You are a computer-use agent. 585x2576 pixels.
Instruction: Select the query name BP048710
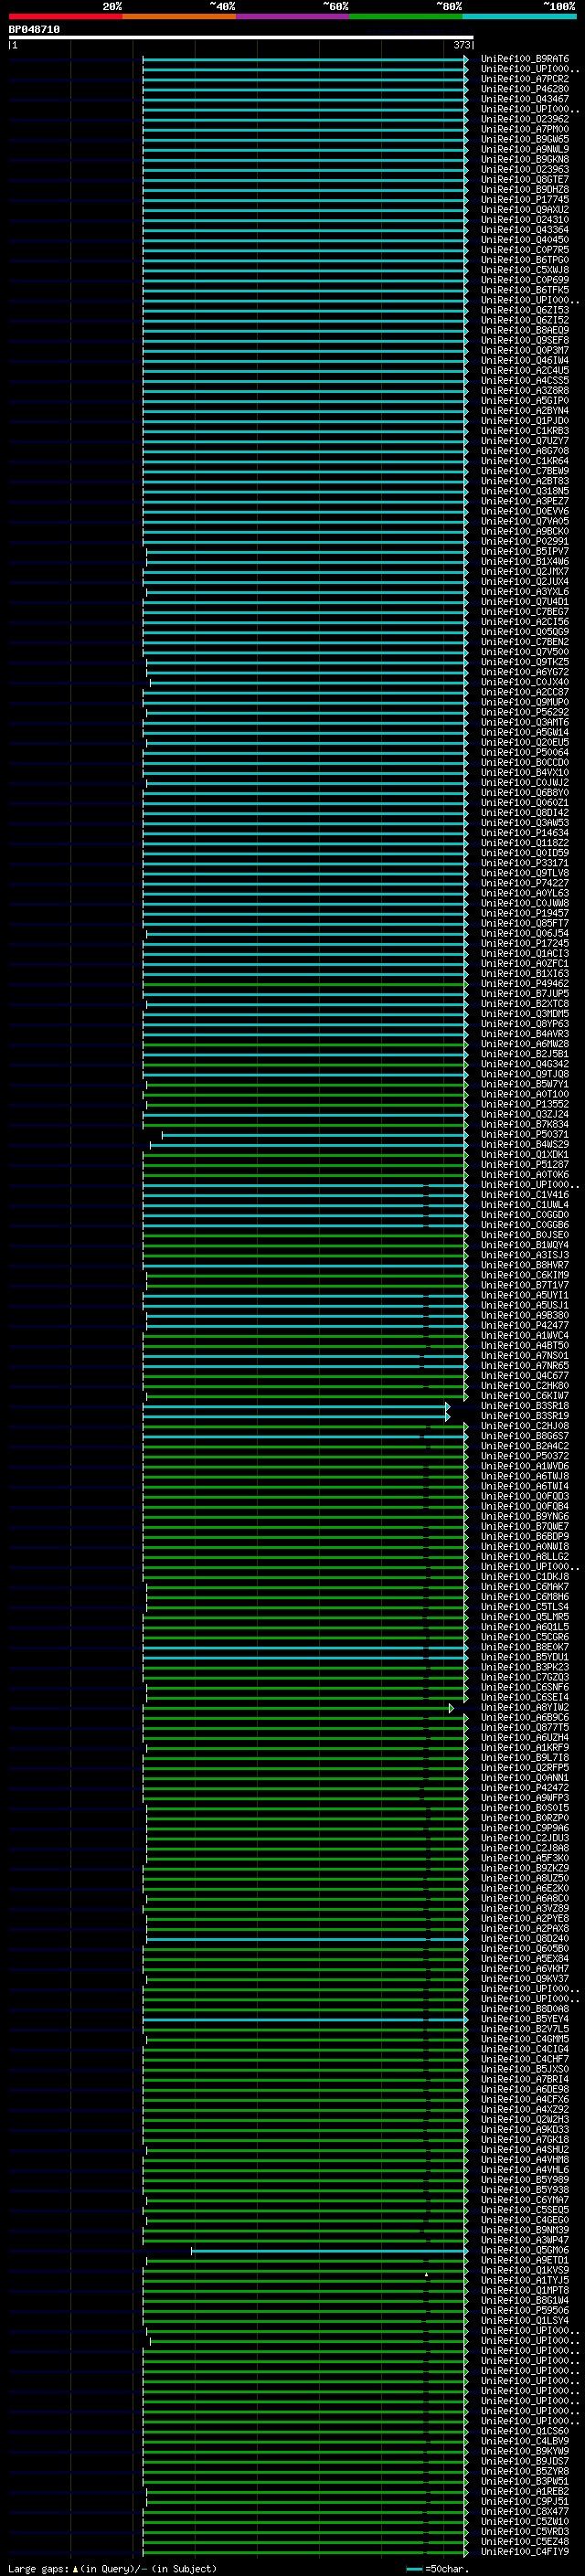click(34, 30)
